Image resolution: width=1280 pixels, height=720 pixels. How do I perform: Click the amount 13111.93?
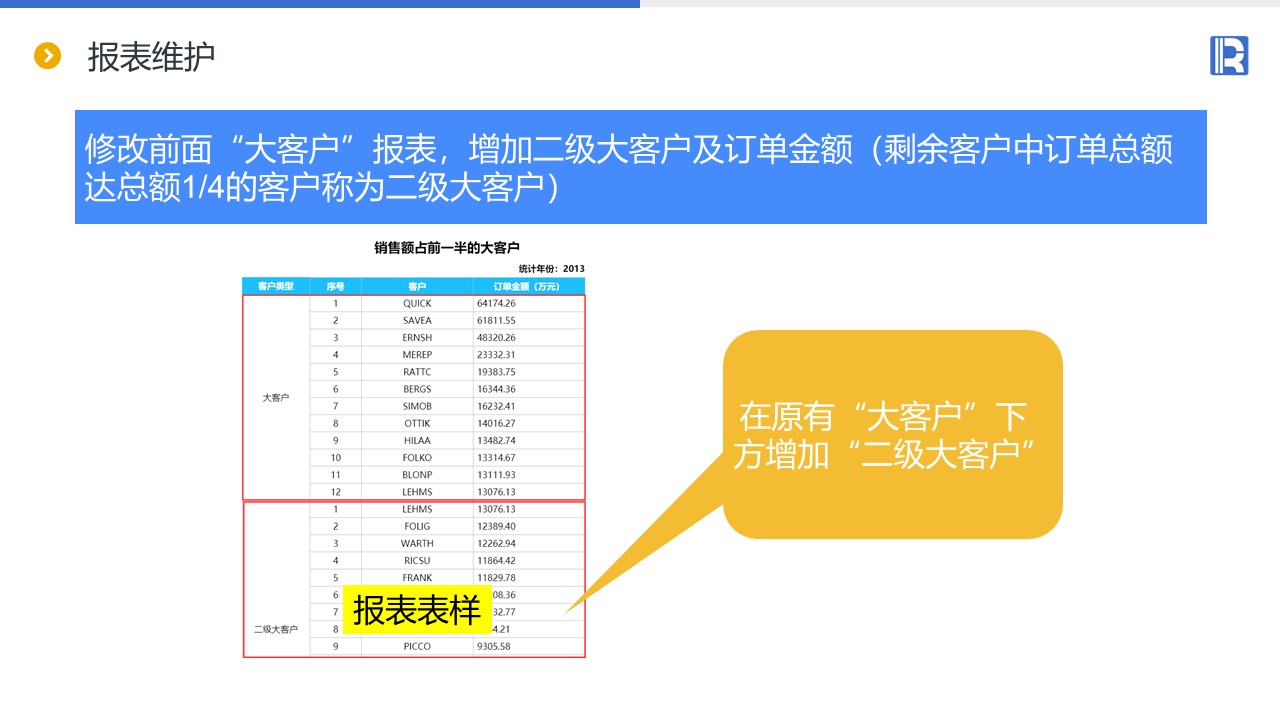[496, 475]
